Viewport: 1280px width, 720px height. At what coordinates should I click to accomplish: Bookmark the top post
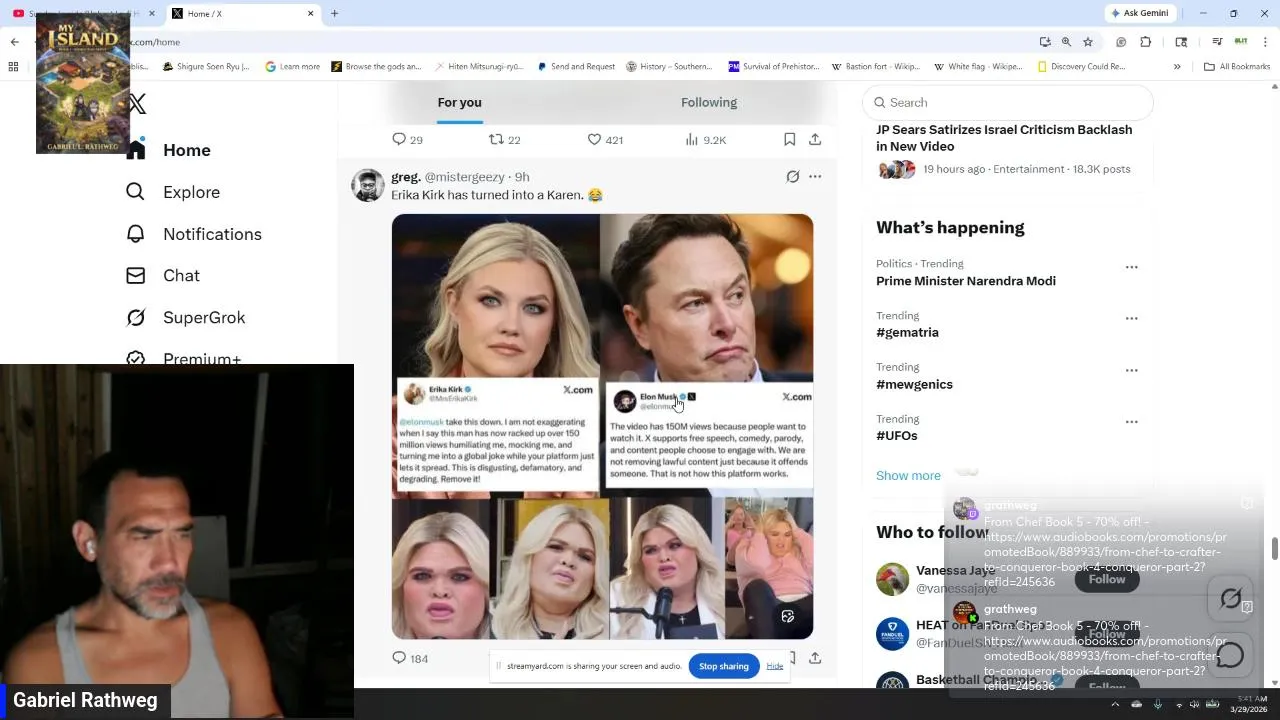(x=789, y=139)
